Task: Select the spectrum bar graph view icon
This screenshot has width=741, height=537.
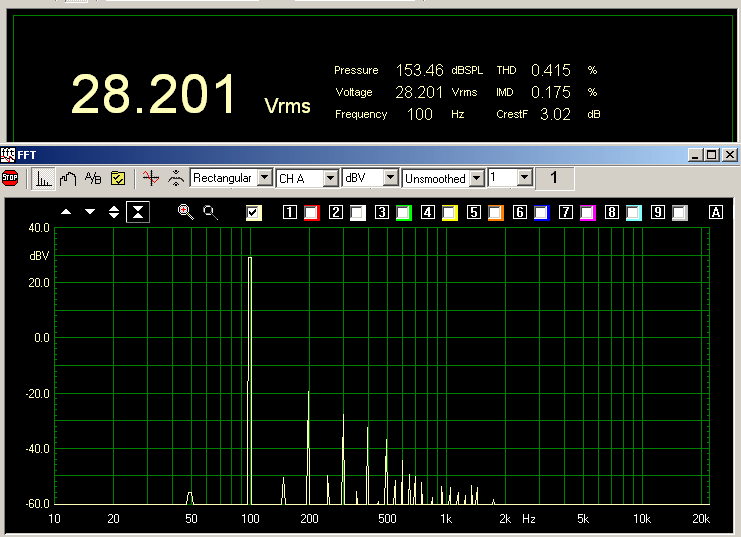Action: coord(44,178)
